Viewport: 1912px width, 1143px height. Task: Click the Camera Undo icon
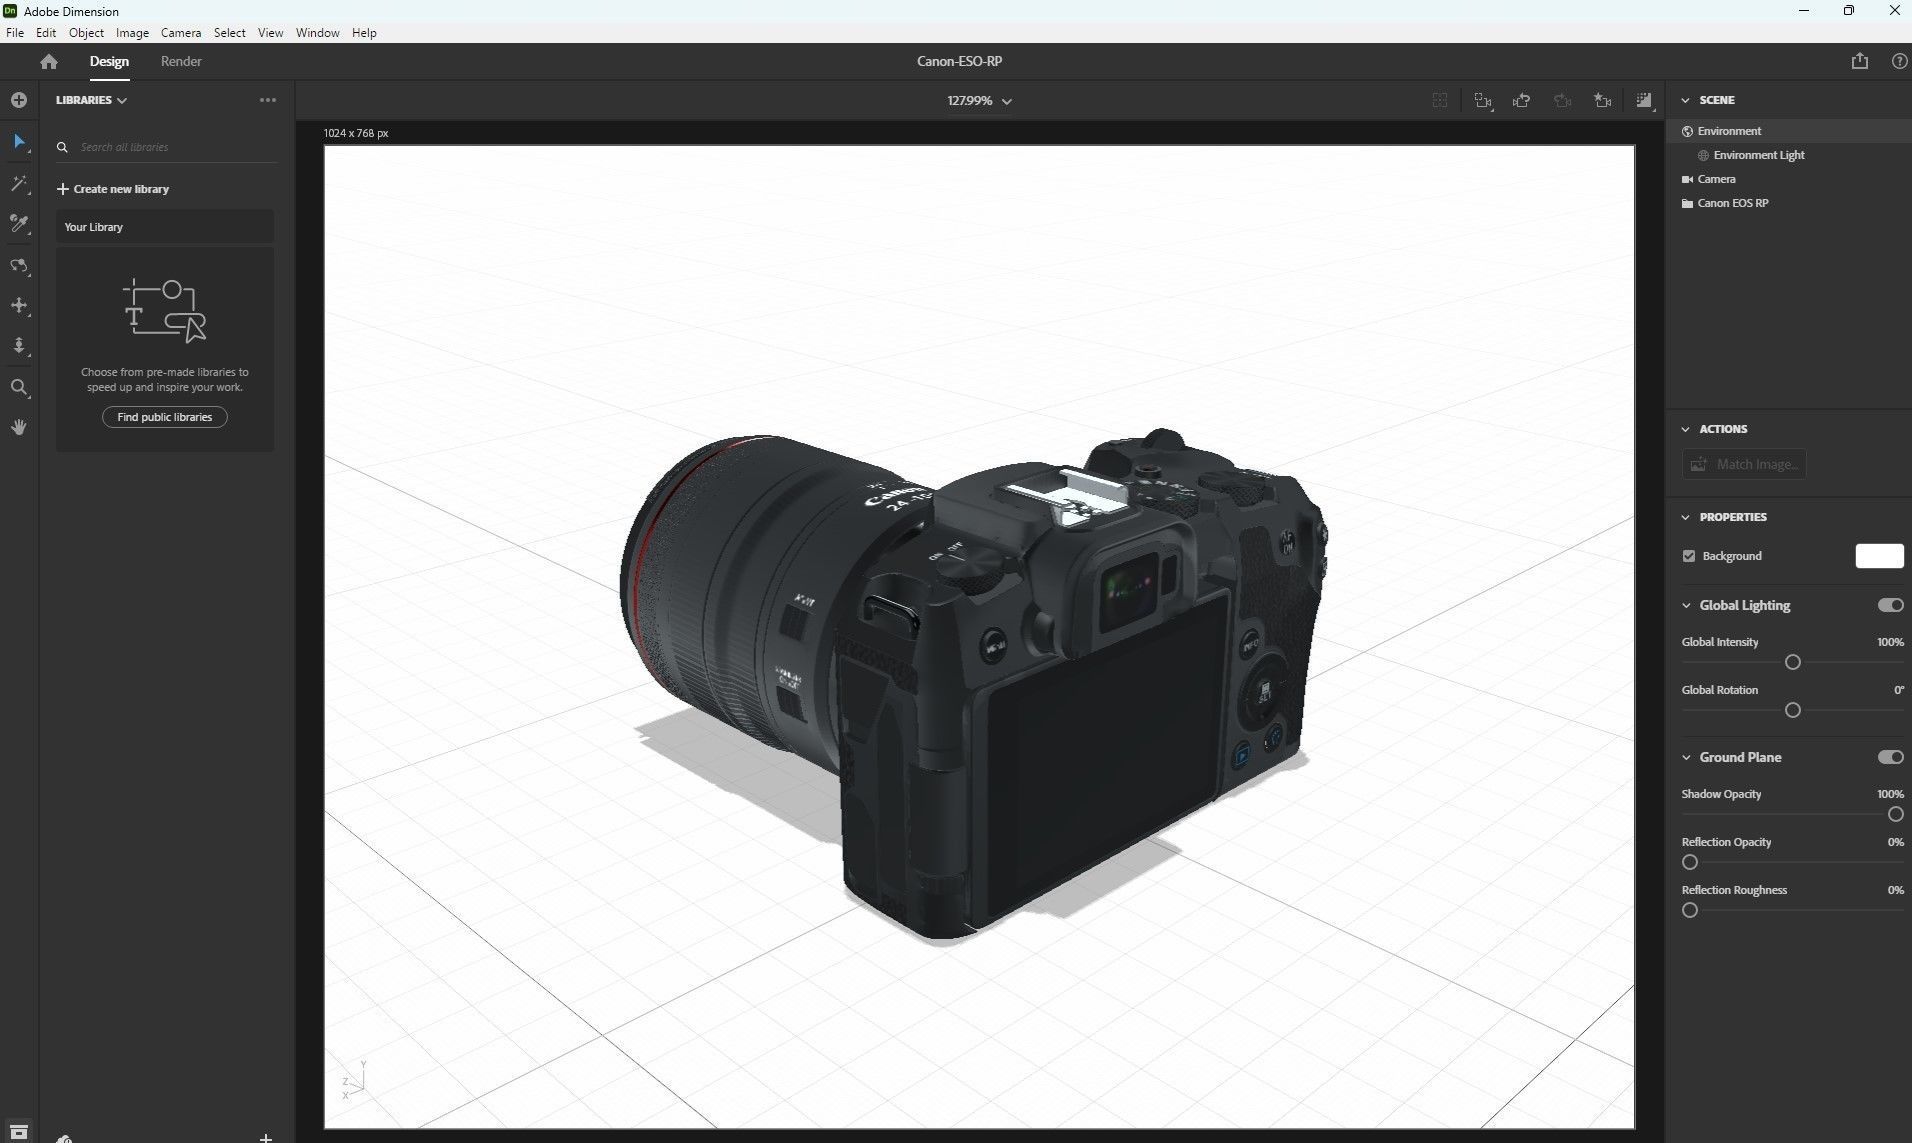click(1522, 100)
